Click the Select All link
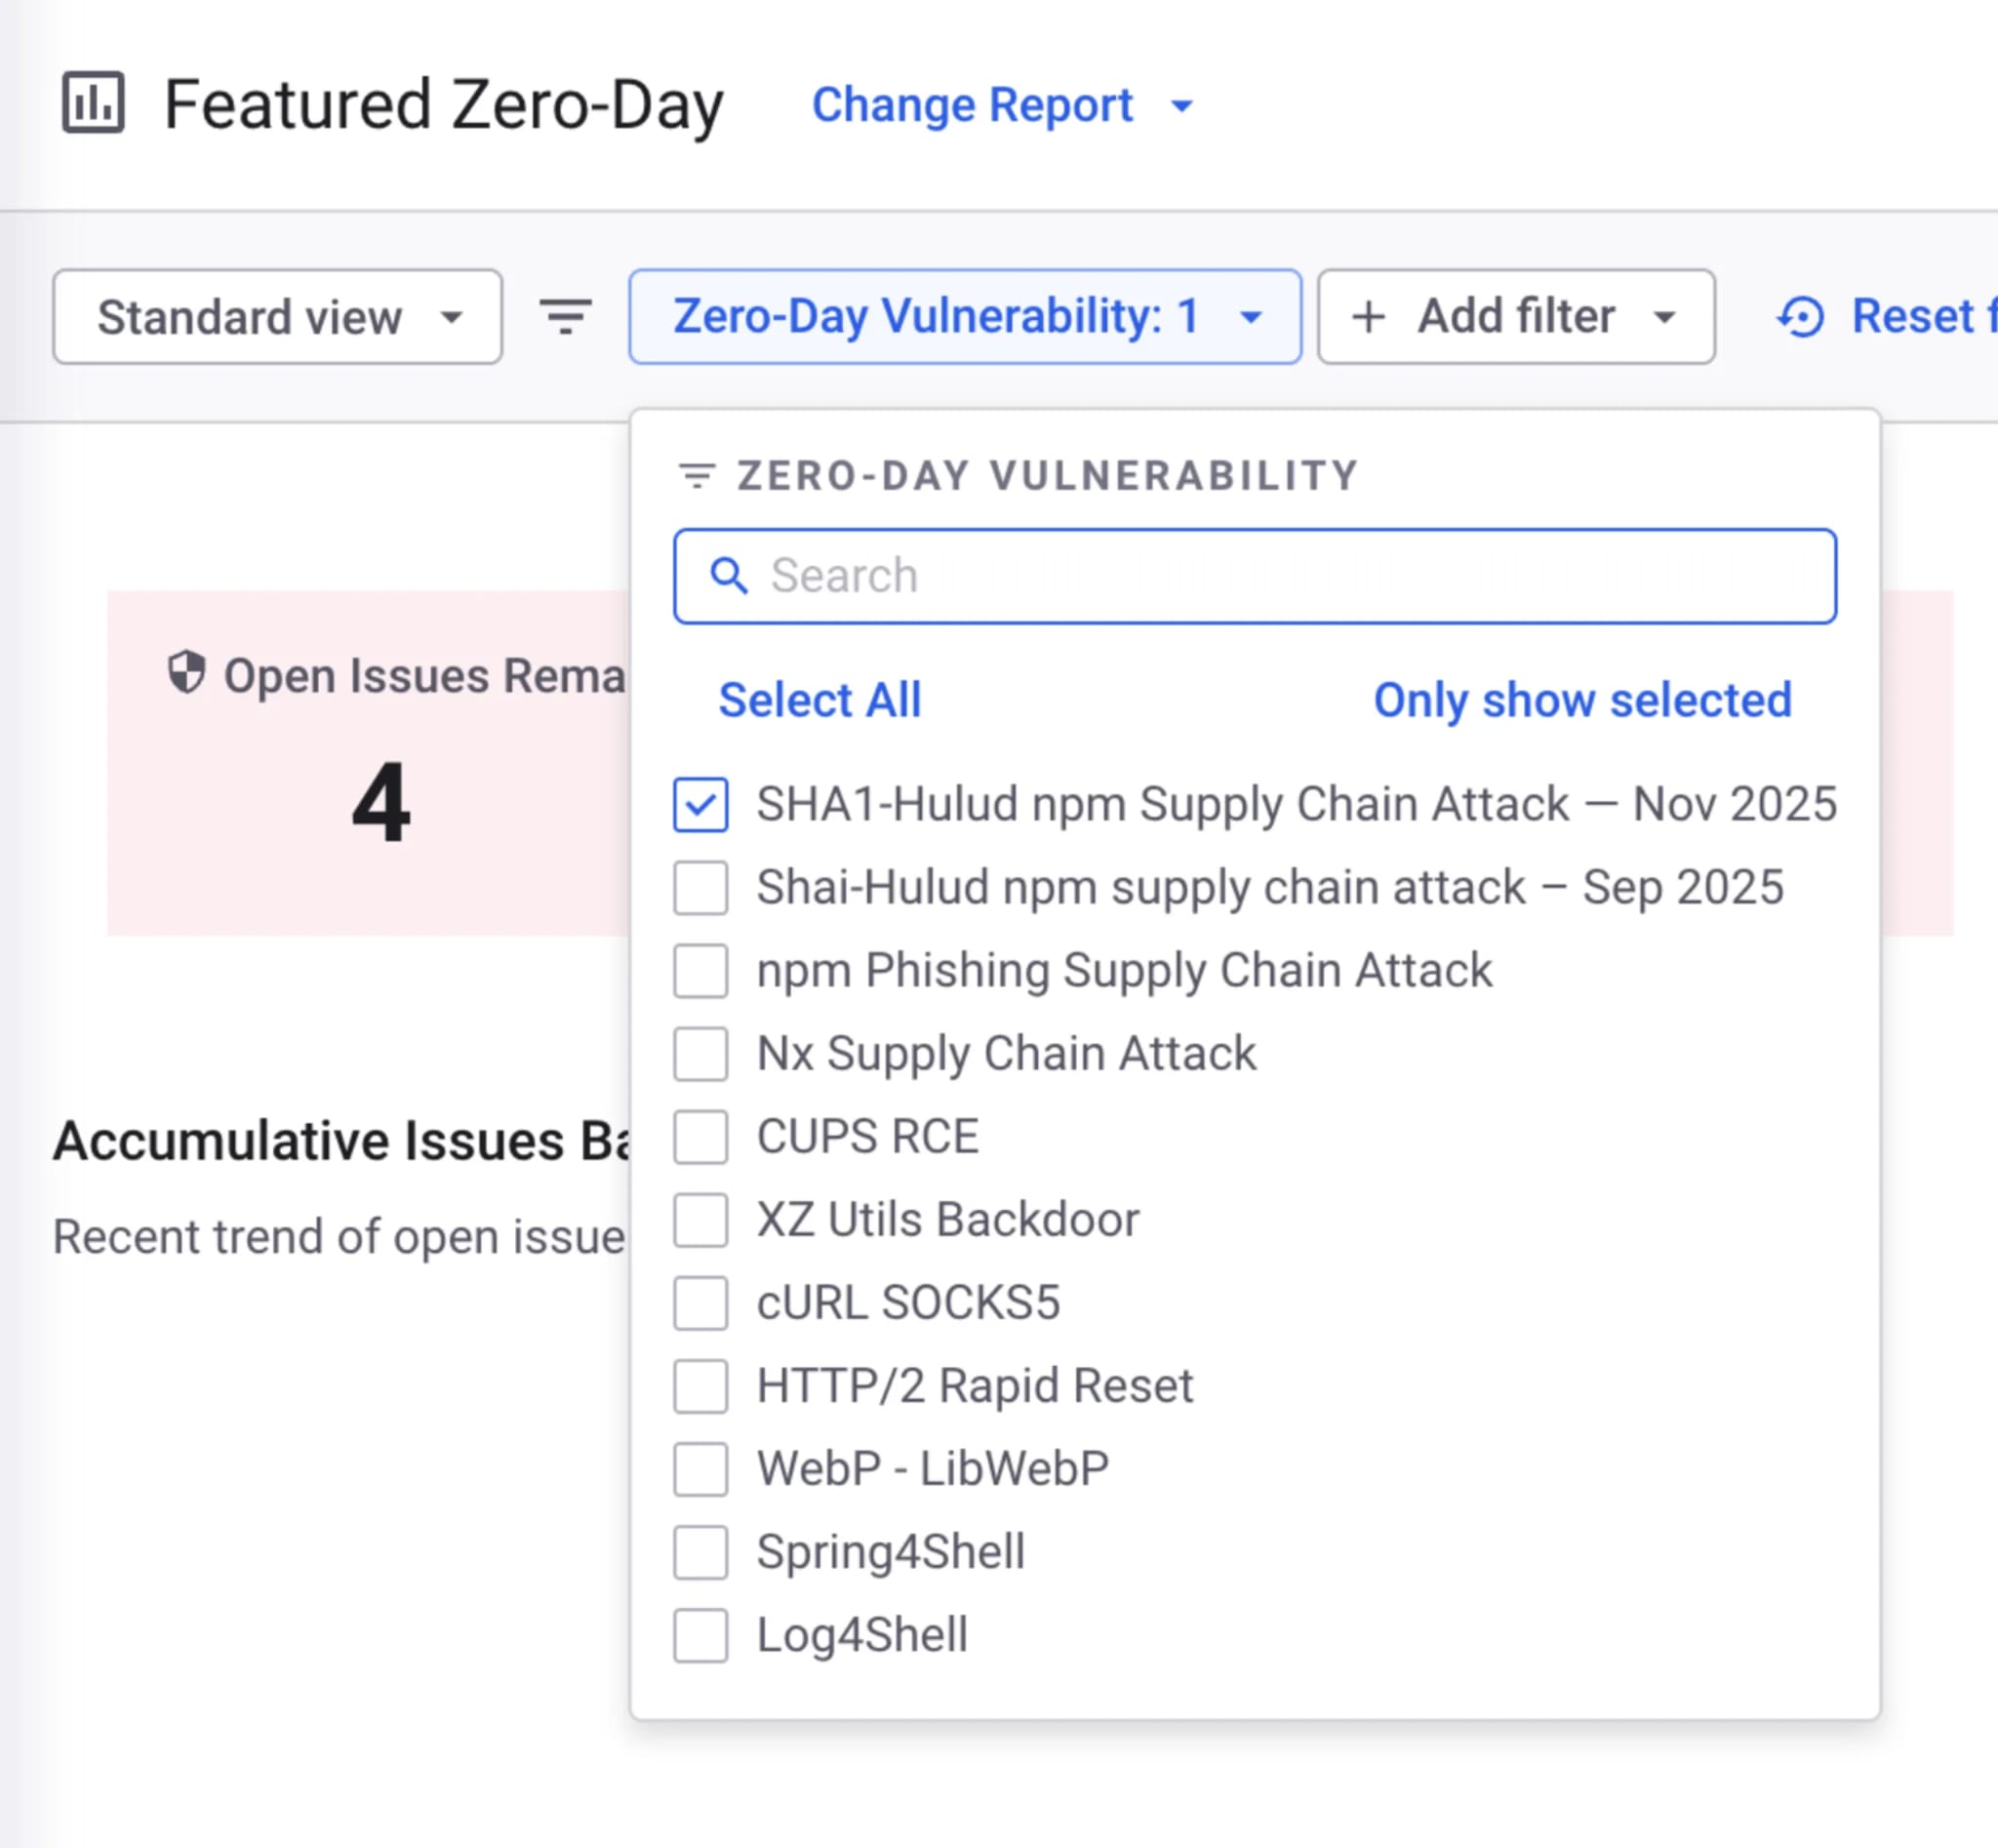Screen dimensions: 1998x1848 pyautogui.click(x=820, y=700)
